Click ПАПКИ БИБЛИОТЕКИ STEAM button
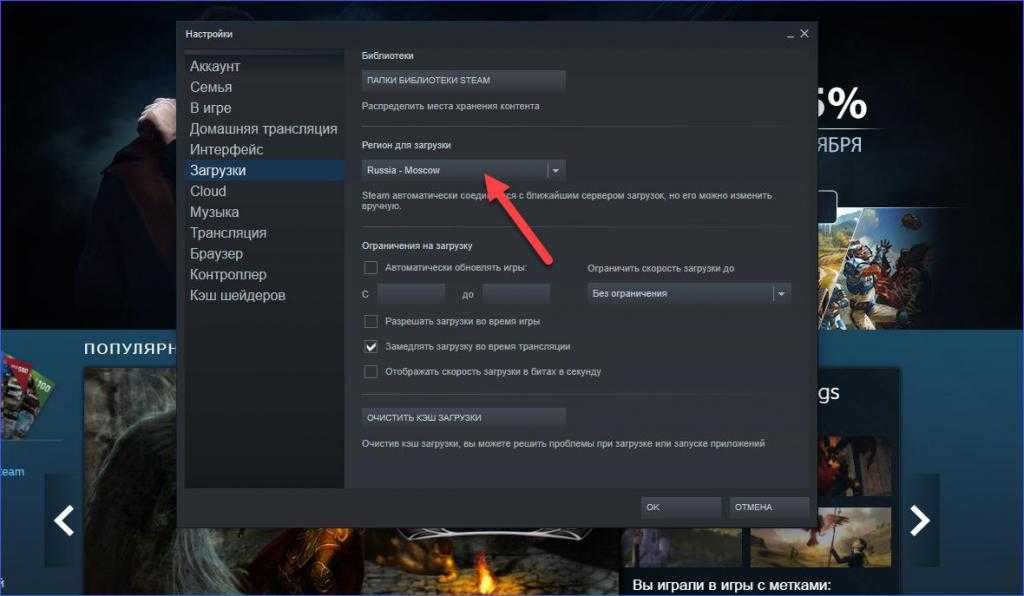Viewport: 1024px width, 596px height. point(464,80)
